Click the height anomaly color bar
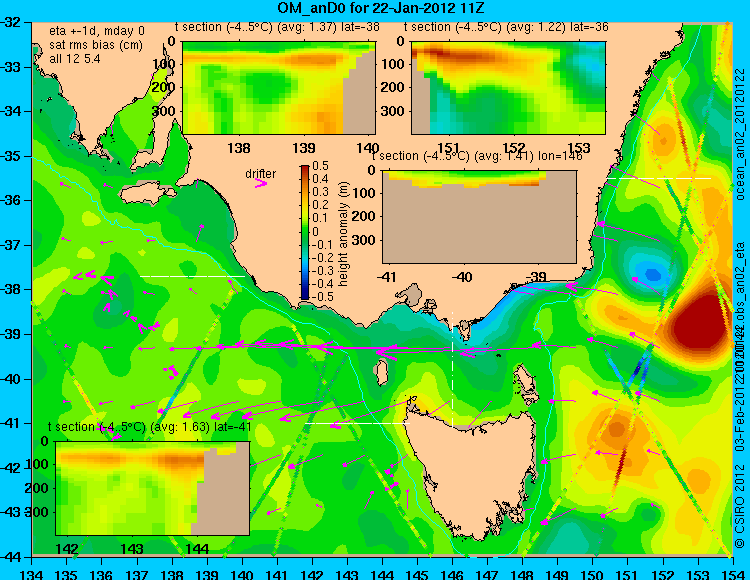Screen dimensions: 750x580 point(305,232)
